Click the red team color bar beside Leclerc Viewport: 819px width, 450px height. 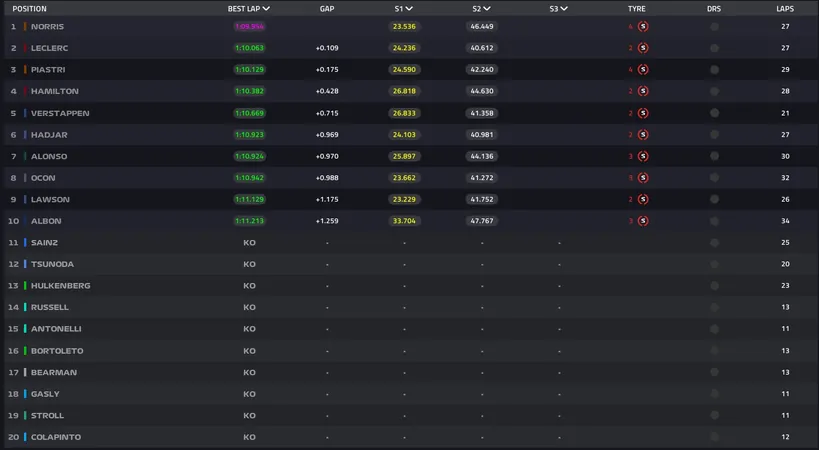(x=25, y=48)
